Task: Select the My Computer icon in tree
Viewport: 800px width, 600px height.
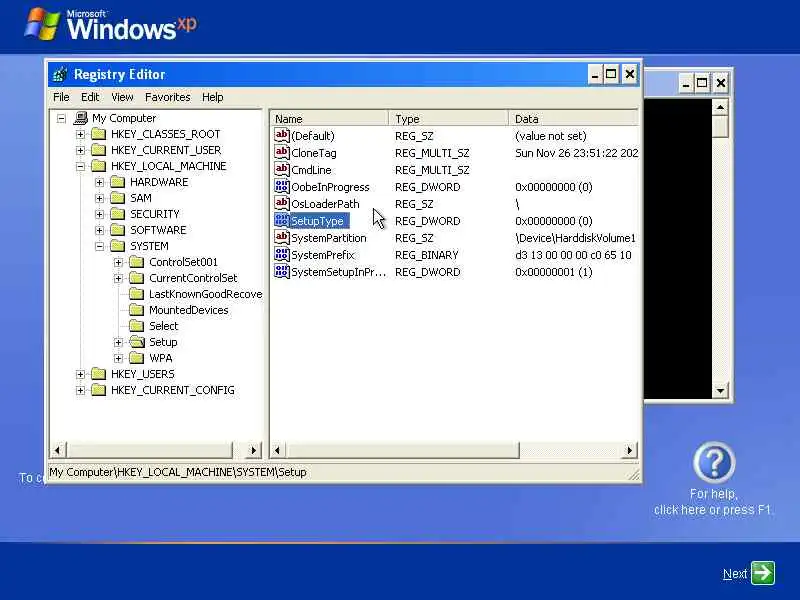Action: click(x=81, y=118)
